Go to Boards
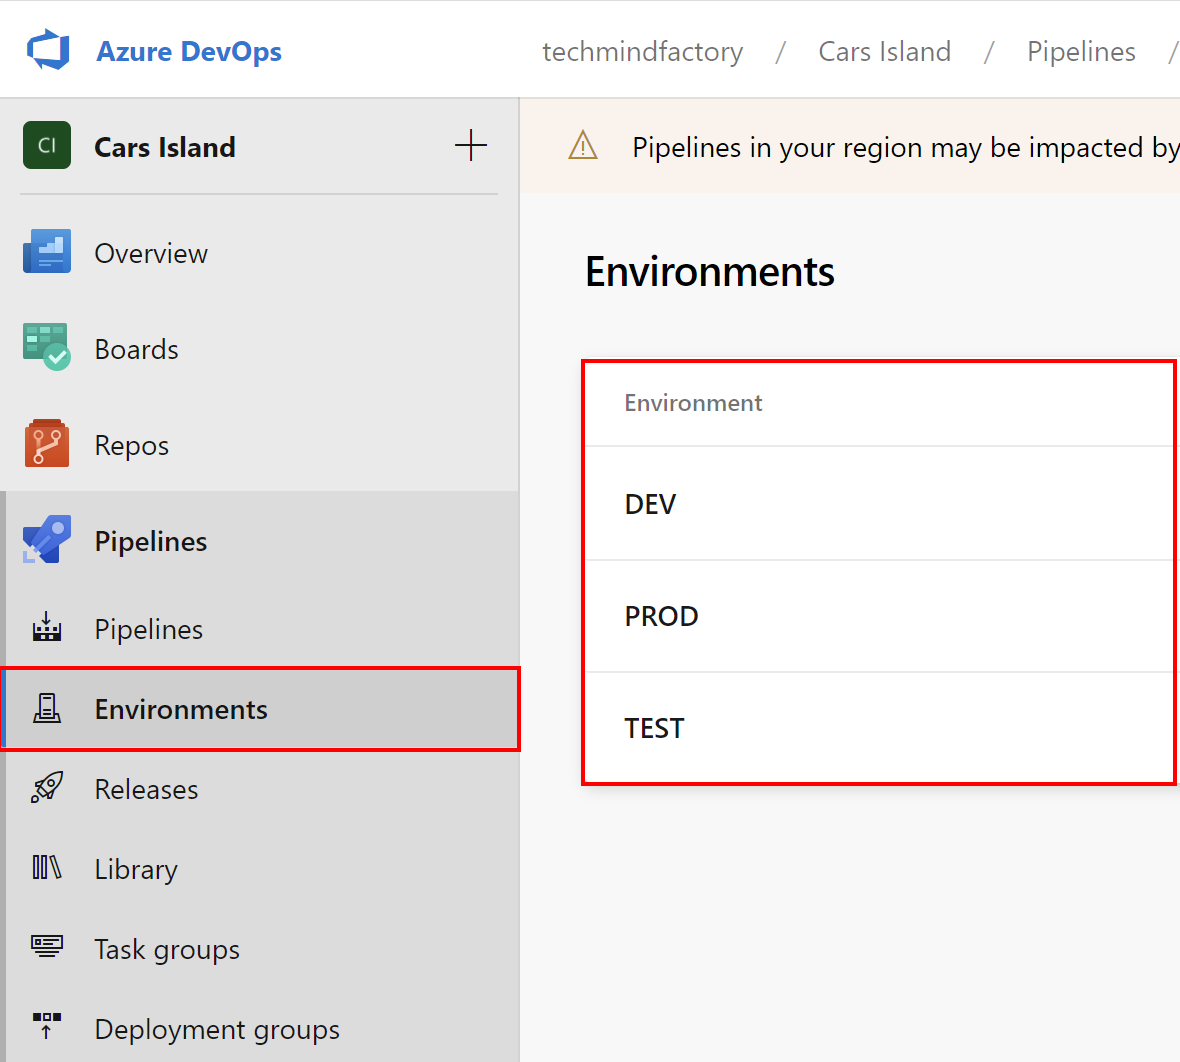The height and width of the screenshot is (1062, 1180). pos(136,349)
